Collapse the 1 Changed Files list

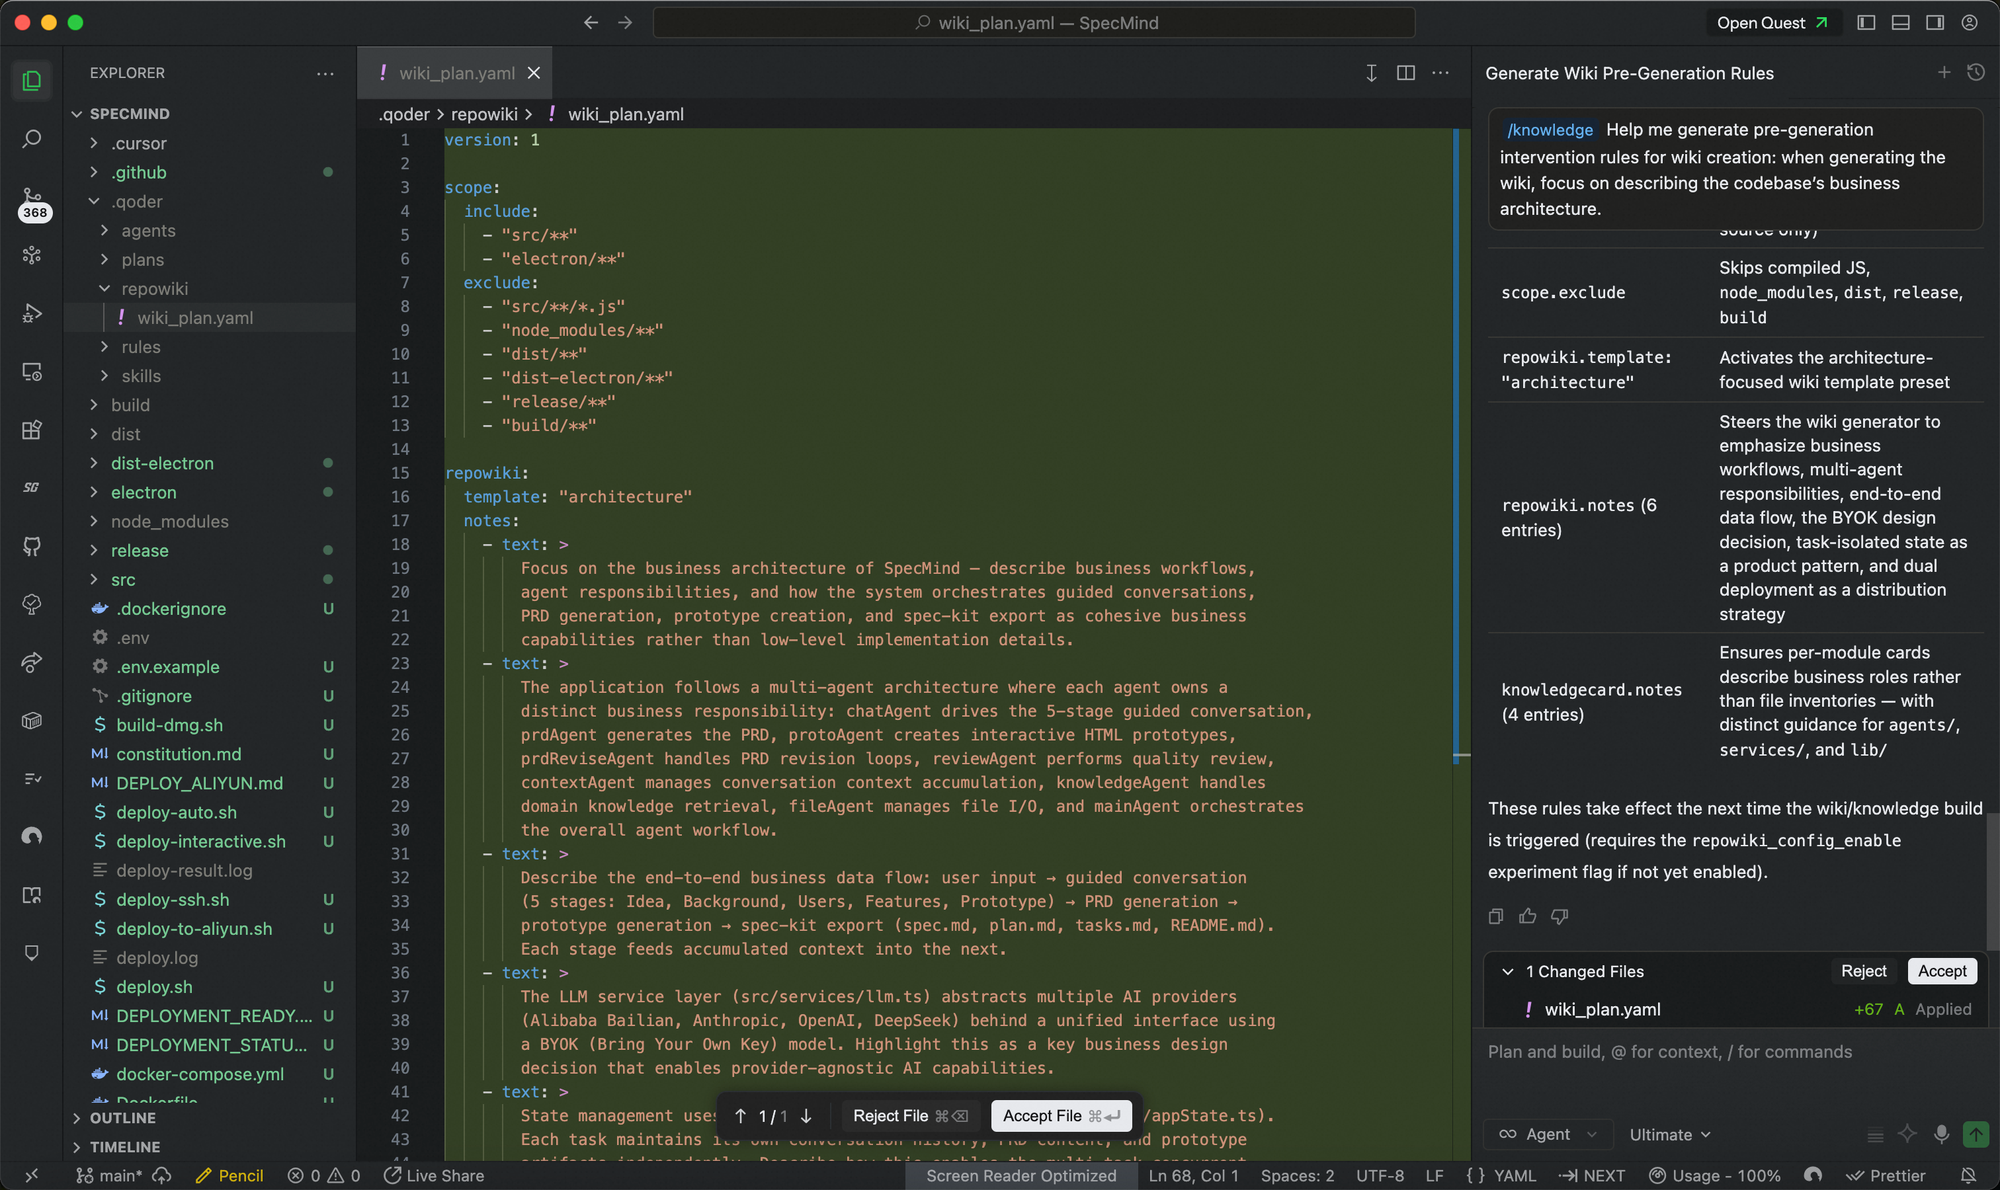[x=1508, y=971]
